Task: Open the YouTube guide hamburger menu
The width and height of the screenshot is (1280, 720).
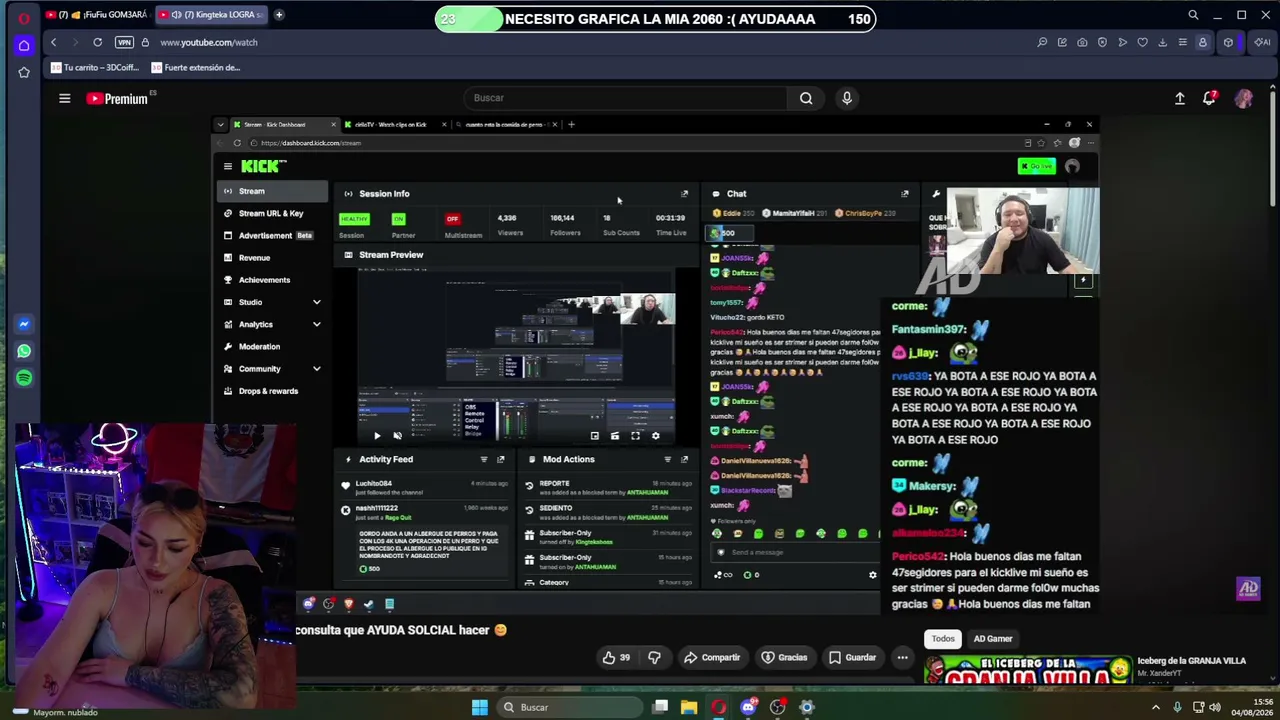Action: point(64,98)
